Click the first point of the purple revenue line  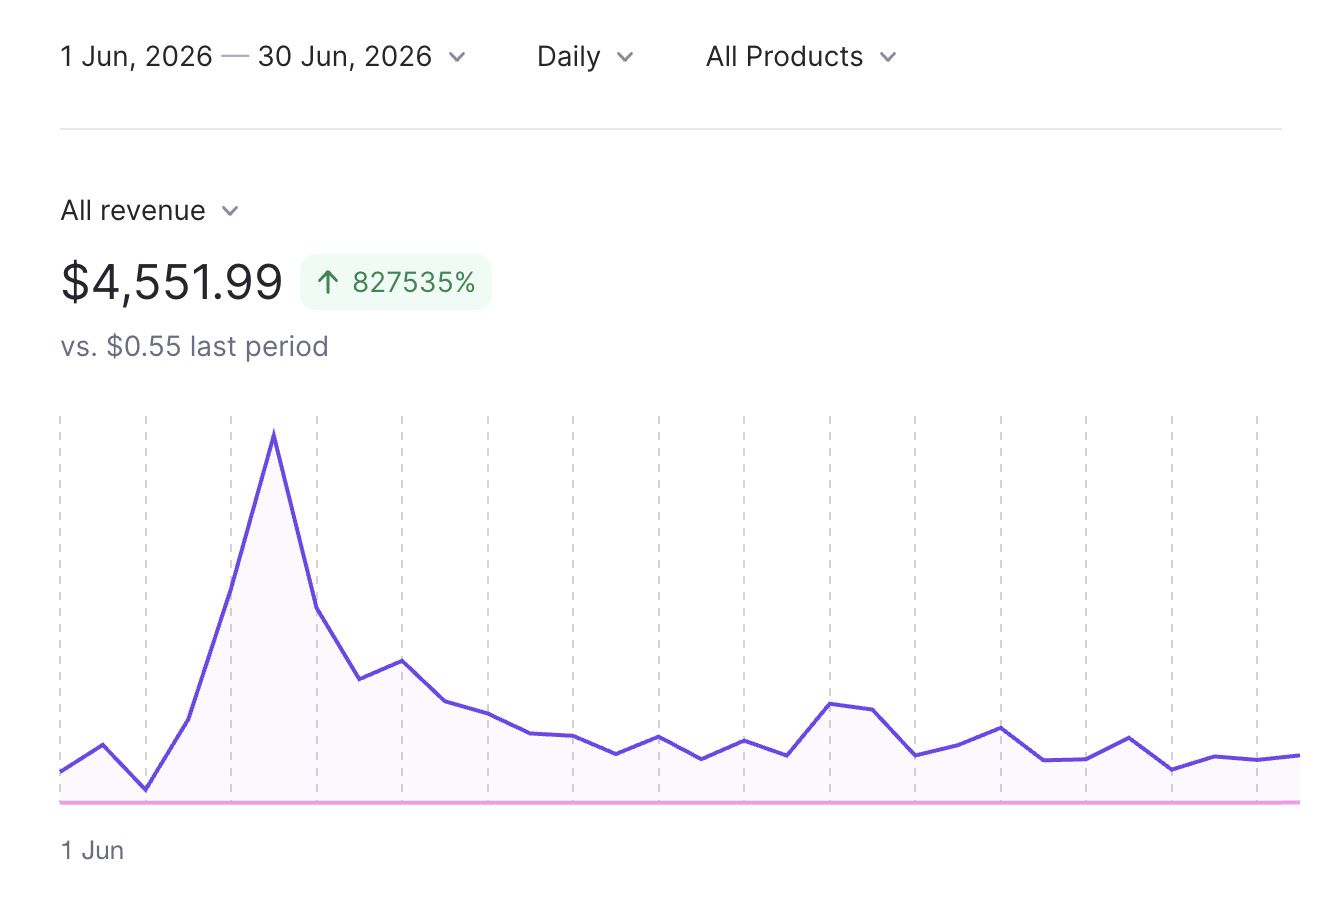click(x=61, y=772)
